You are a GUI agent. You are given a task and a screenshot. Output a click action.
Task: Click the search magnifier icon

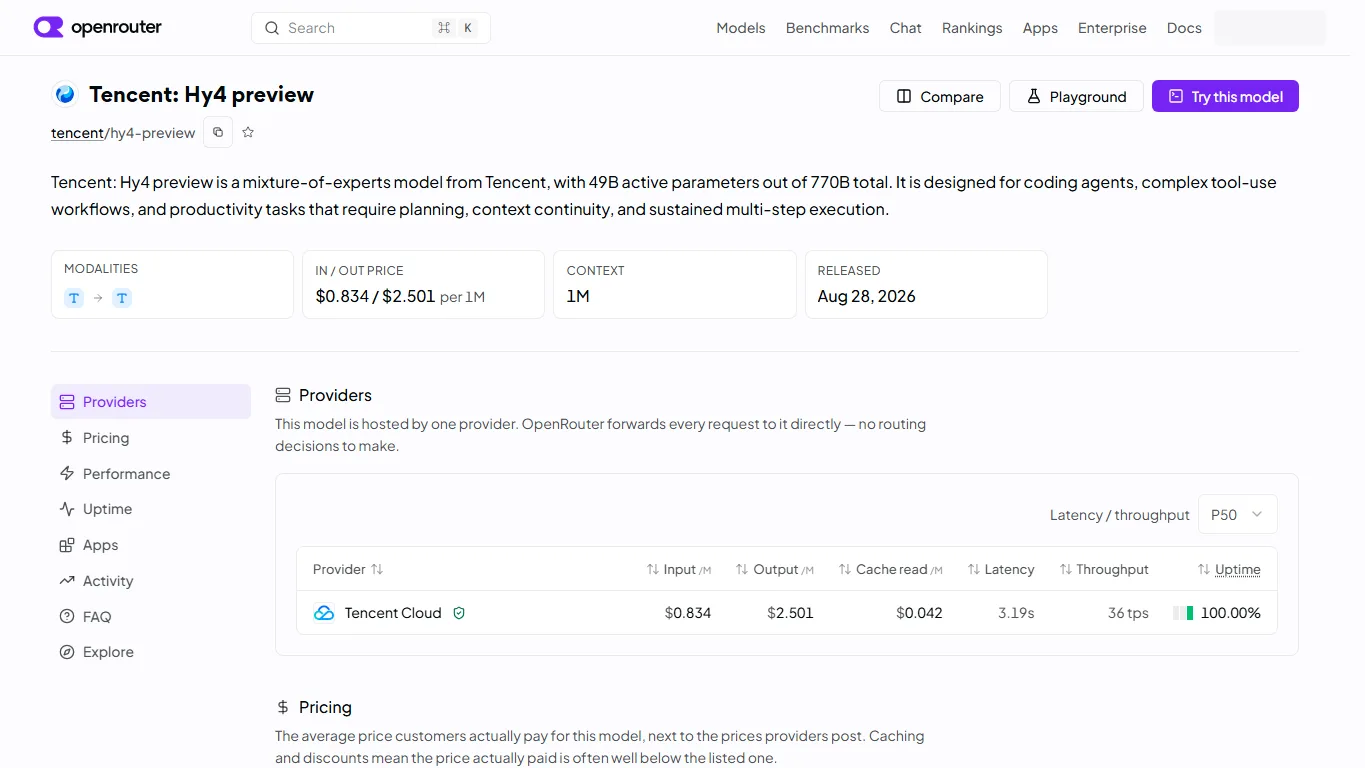tap(272, 28)
